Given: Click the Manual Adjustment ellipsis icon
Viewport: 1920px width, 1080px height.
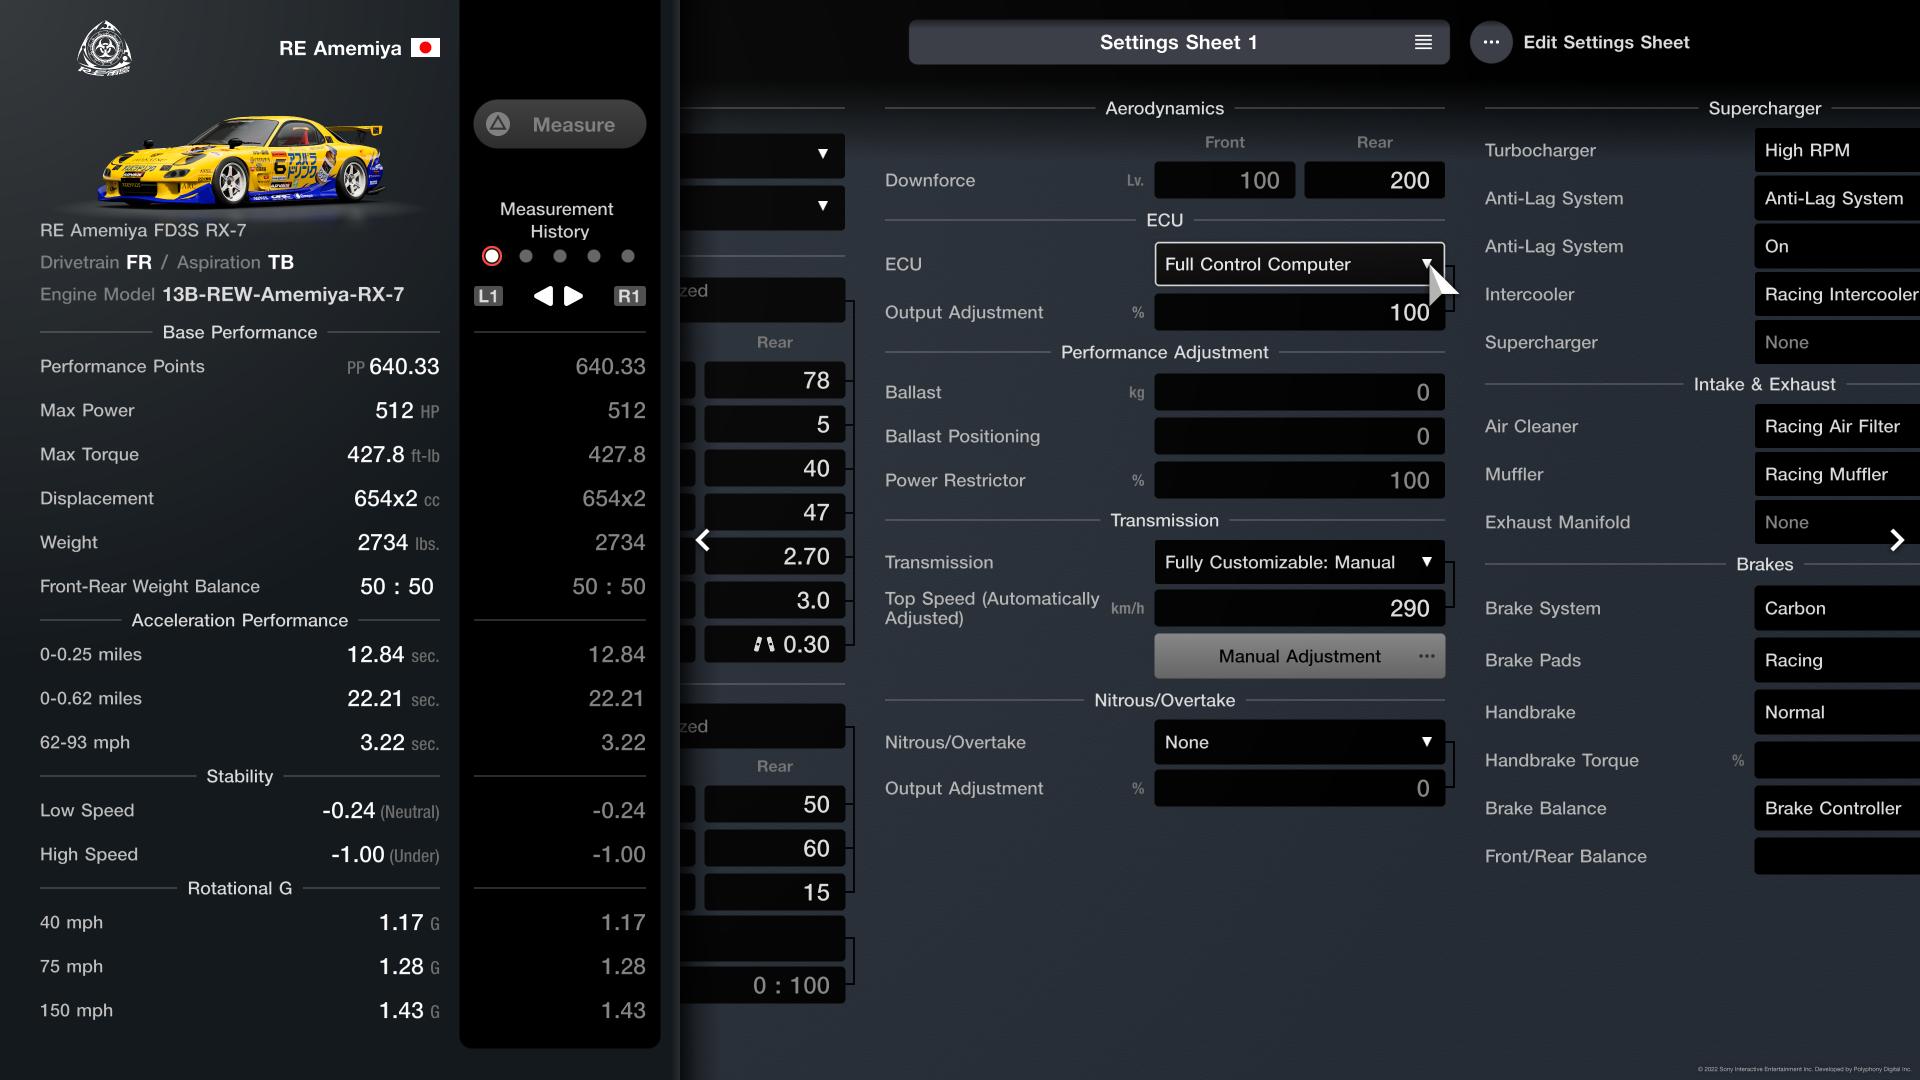Looking at the screenshot, I should tap(1426, 656).
